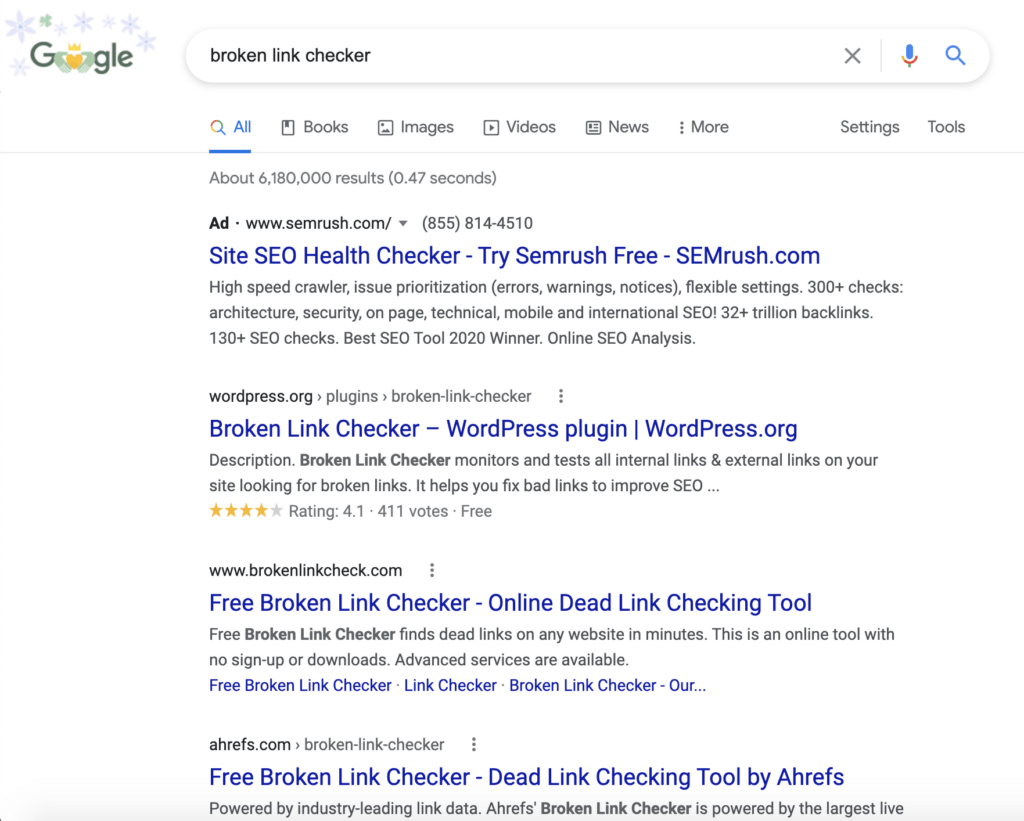Screen dimensions: 1024x821
Task: Open the three-dot options beside the Ahrefs result
Action: click(x=474, y=744)
